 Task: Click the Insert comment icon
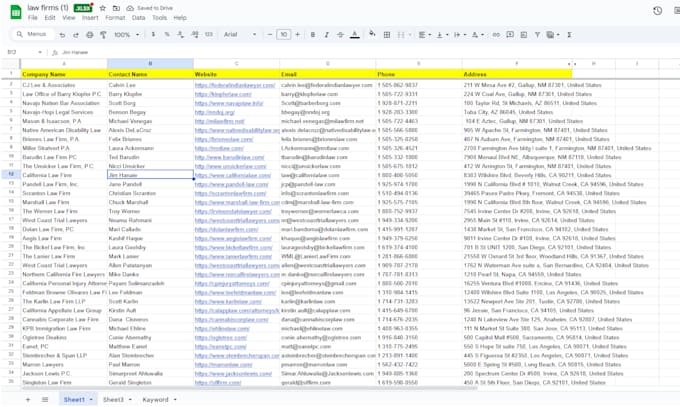pos(510,35)
